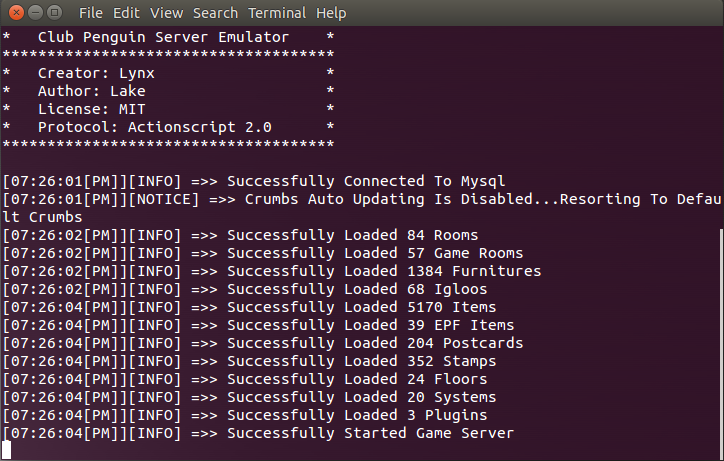Click the 'Successfully Connected To Mysql' log line
The height and width of the screenshot is (461, 724).
click(253, 181)
